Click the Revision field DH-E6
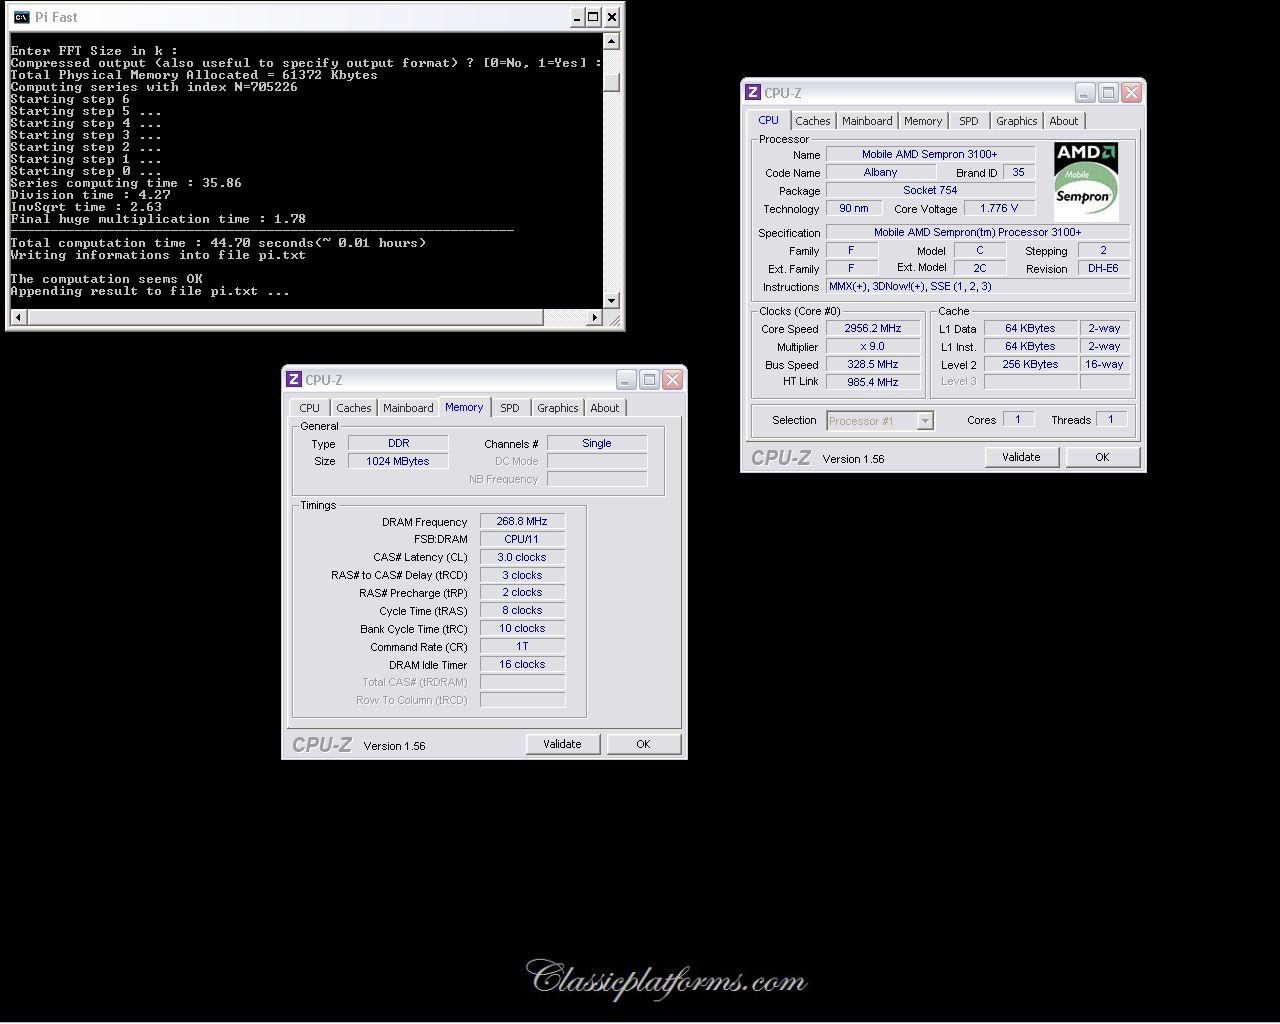The height and width of the screenshot is (1024, 1280). click(x=1104, y=268)
